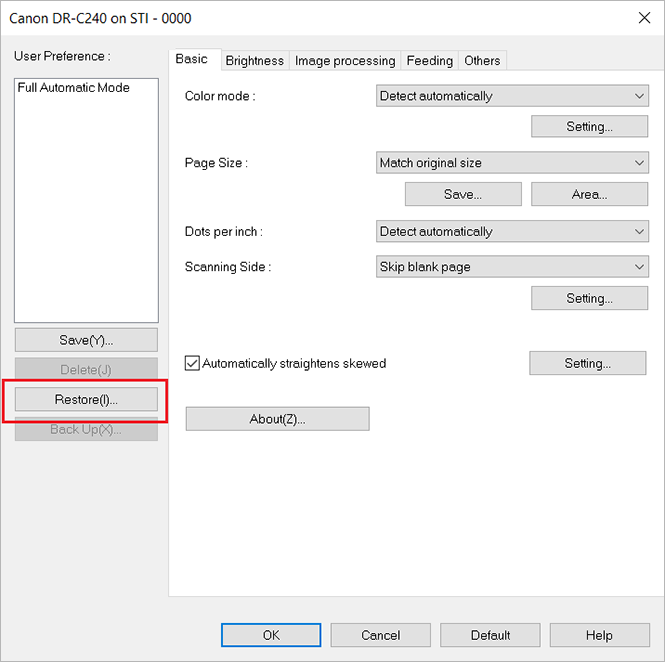Switch to the Feeding tab
This screenshot has height=662, width=665.
coord(430,61)
